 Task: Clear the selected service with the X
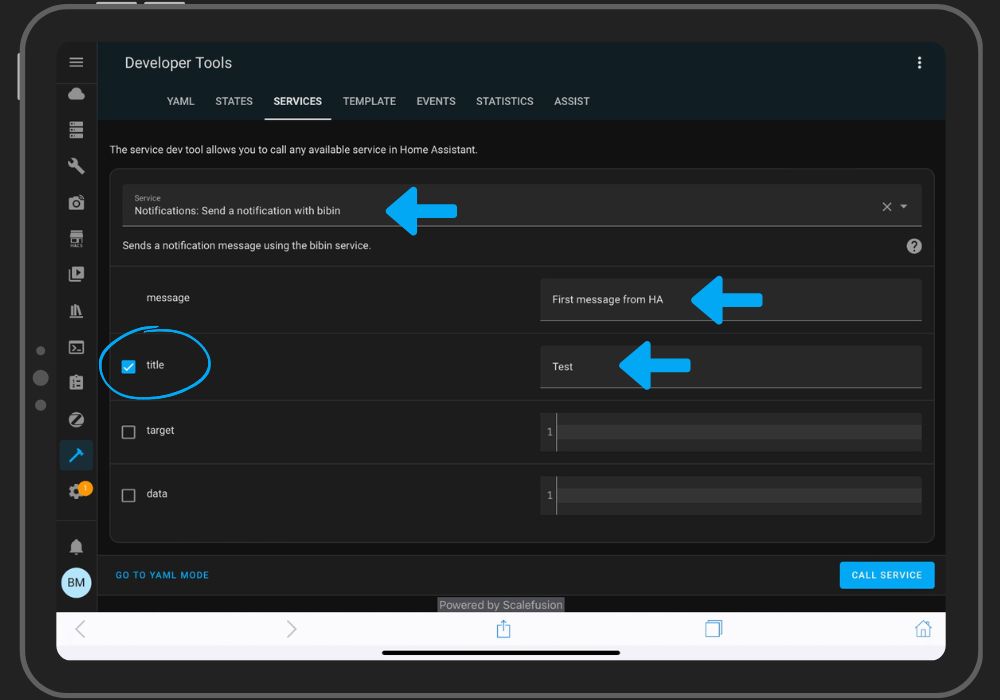click(885, 206)
